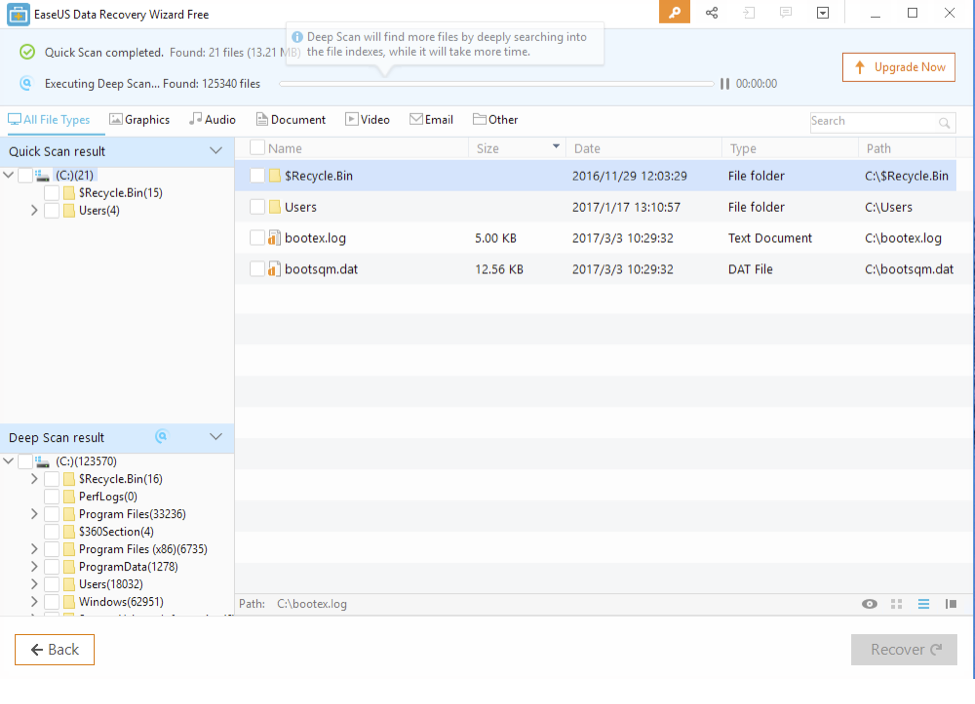Check the Program Files(33236) checkbox

[52, 514]
